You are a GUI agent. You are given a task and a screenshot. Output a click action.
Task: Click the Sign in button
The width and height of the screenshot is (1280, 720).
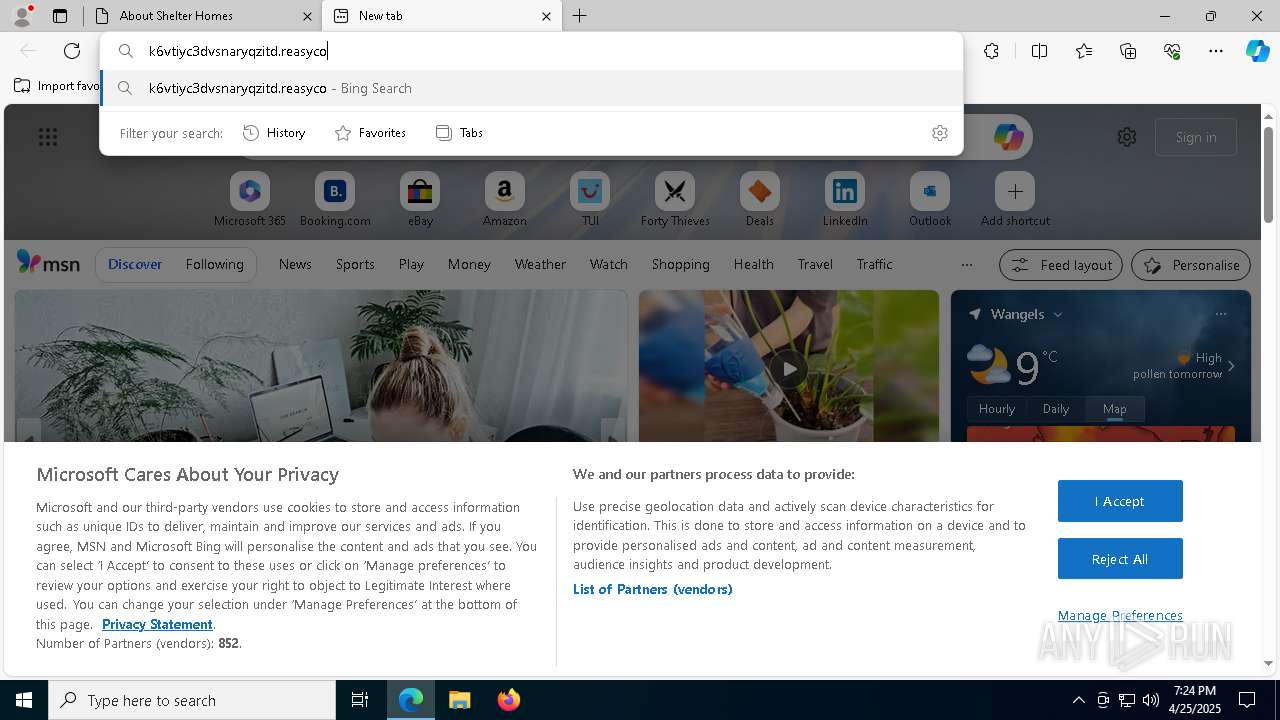[x=1196, y=137]
